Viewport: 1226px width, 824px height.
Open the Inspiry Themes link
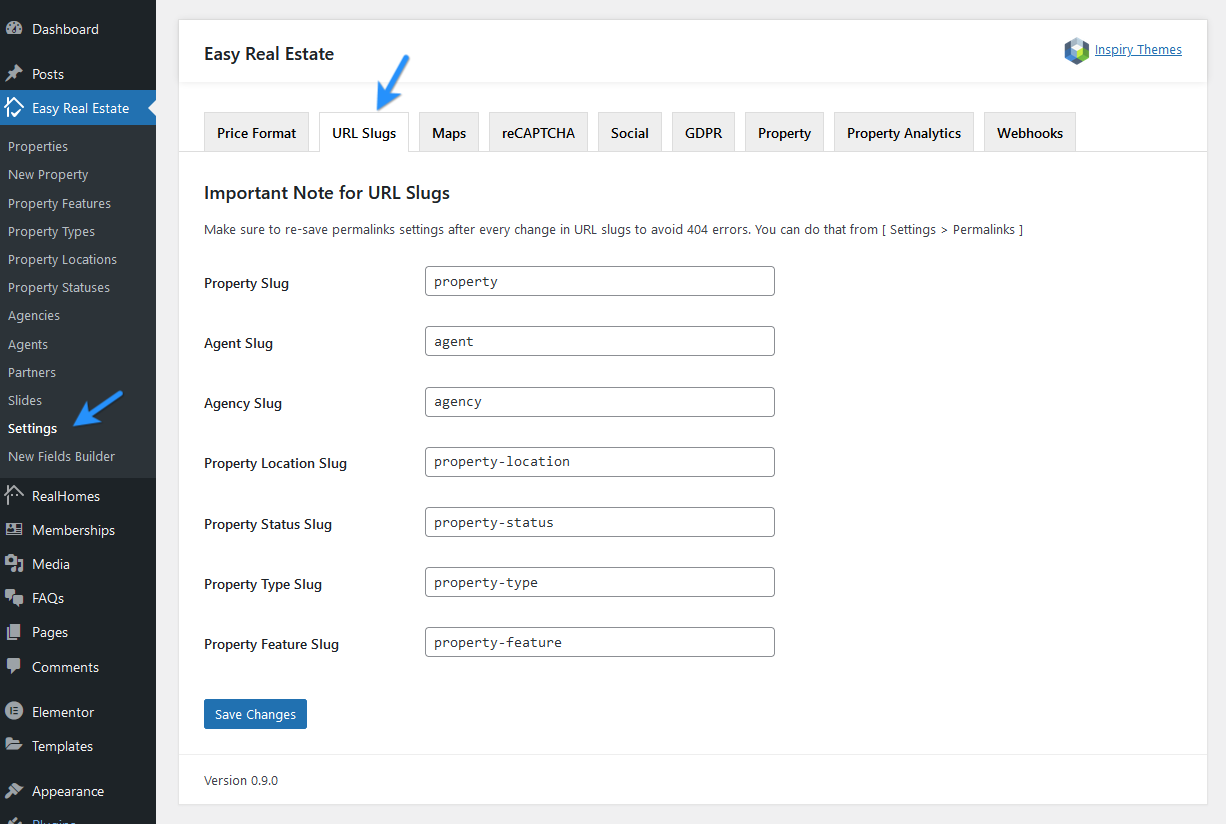click(x=1138, y=50)
